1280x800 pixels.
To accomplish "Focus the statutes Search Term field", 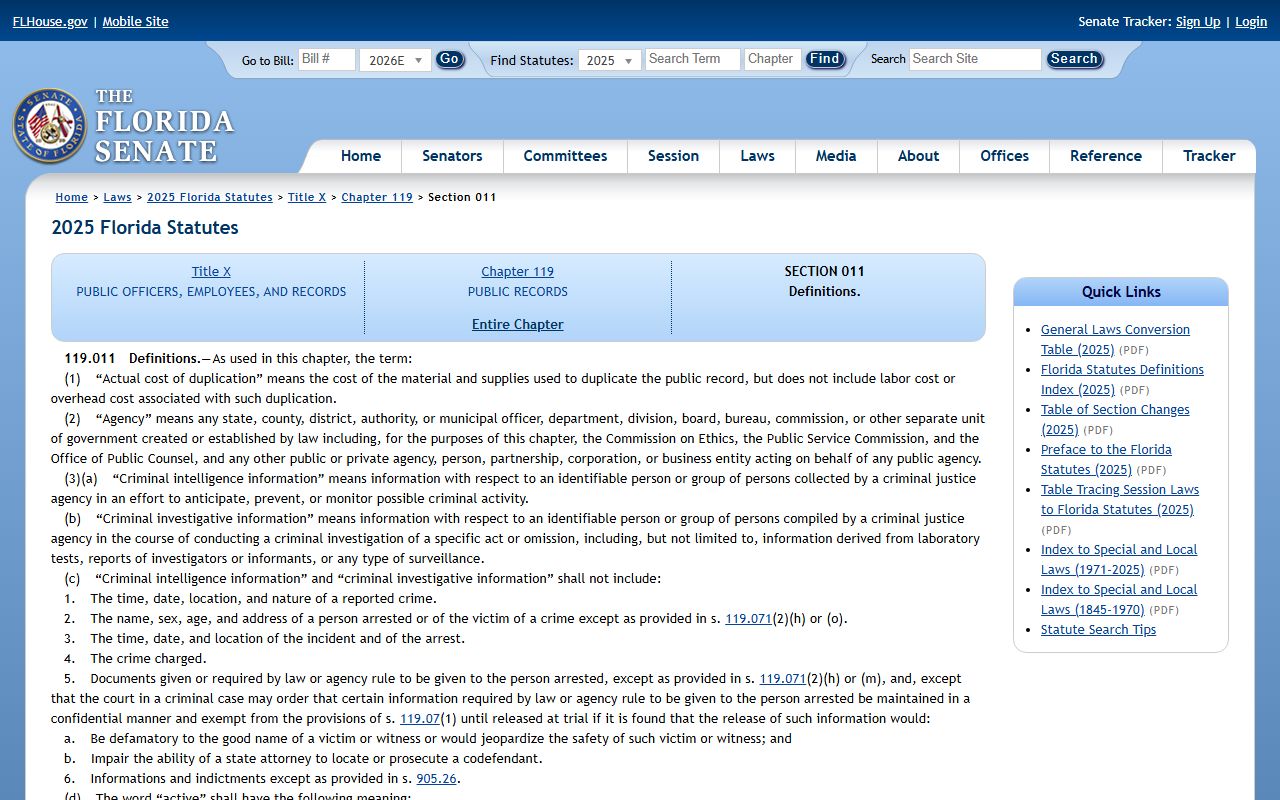I will tap(692, 59).
